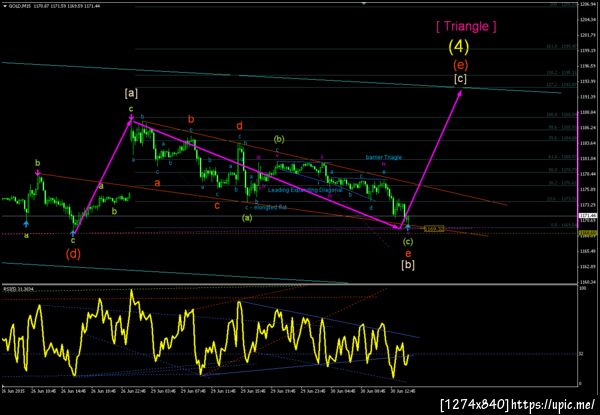Click the '29 Jun 07:45' time axis label
Screen dimensions: 600x415
click(191, 391)
